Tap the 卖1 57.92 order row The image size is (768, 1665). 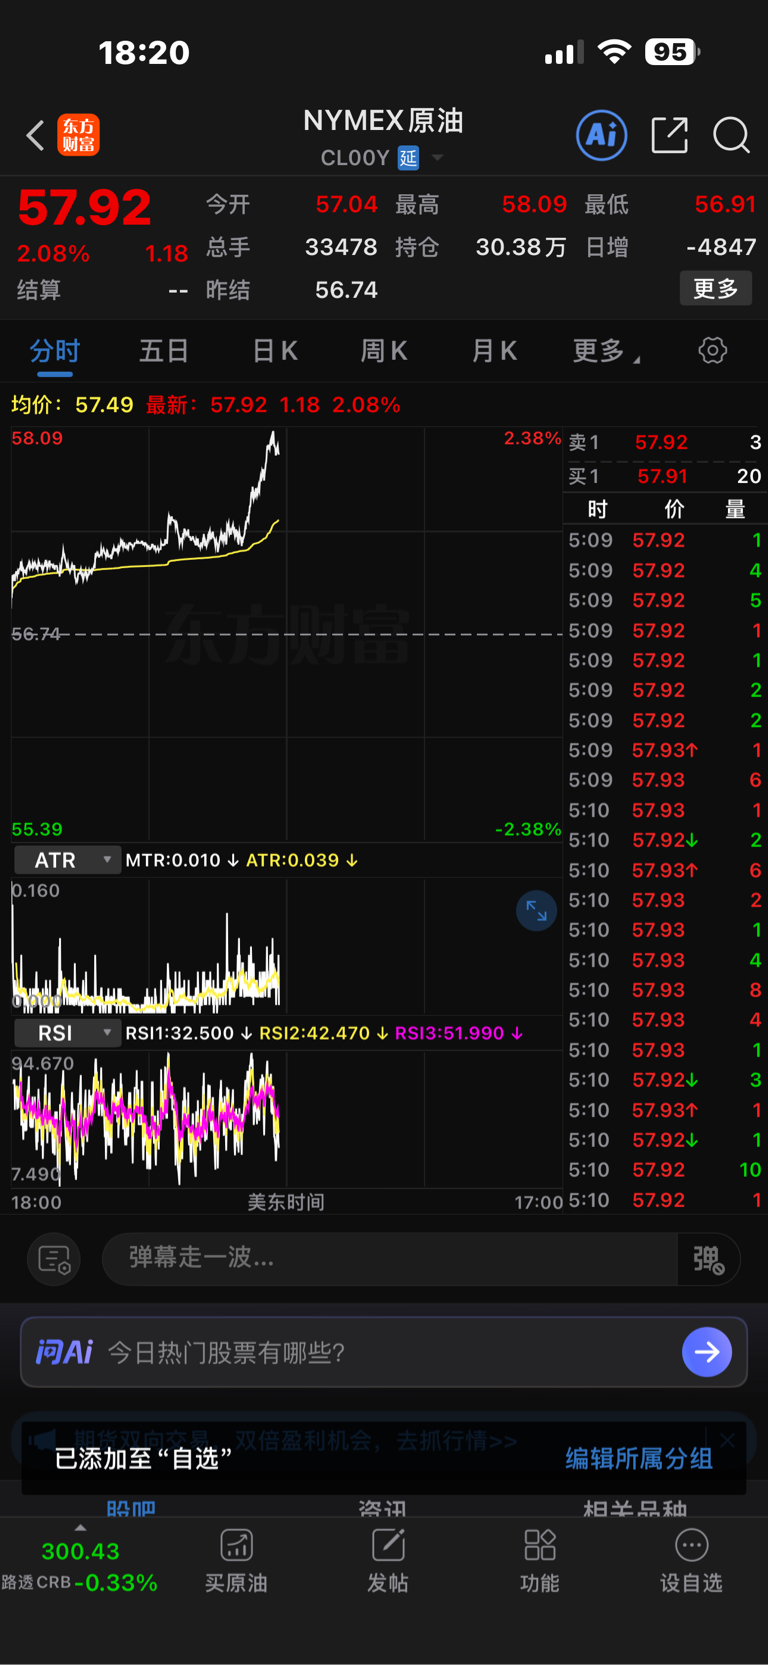coord(665,442)
